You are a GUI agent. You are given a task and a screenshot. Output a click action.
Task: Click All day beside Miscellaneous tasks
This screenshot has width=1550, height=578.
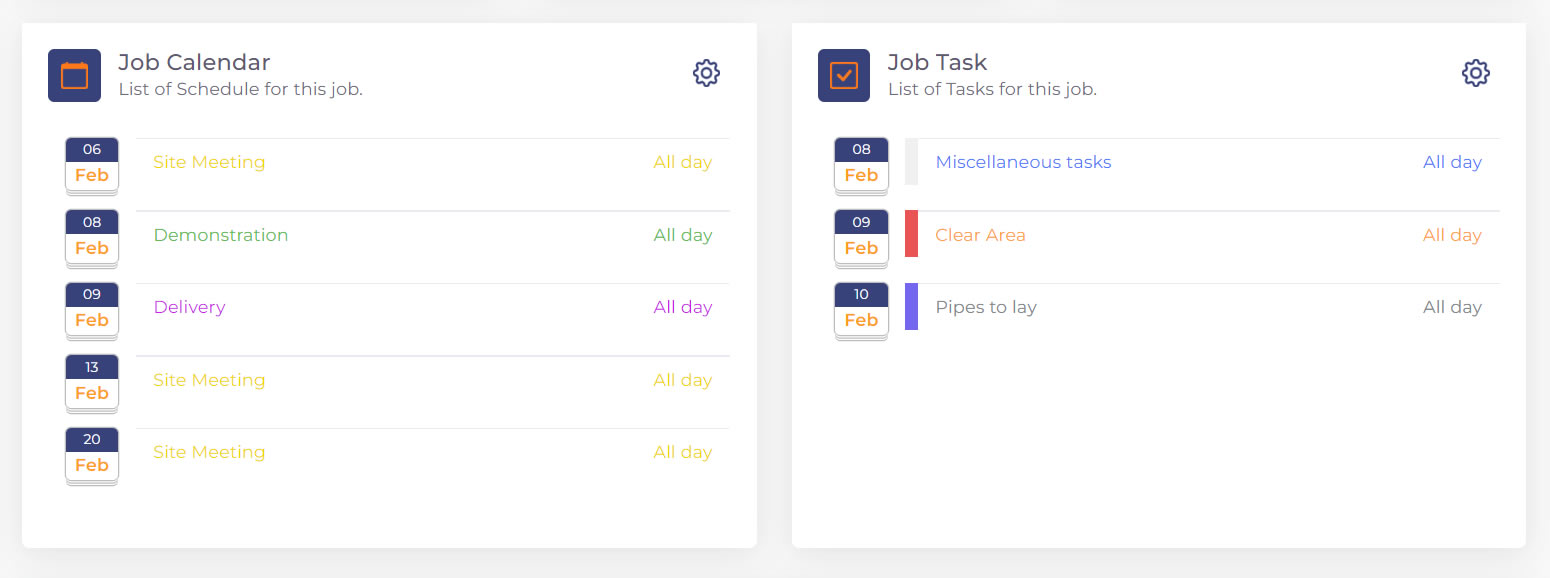(1452, 161)
